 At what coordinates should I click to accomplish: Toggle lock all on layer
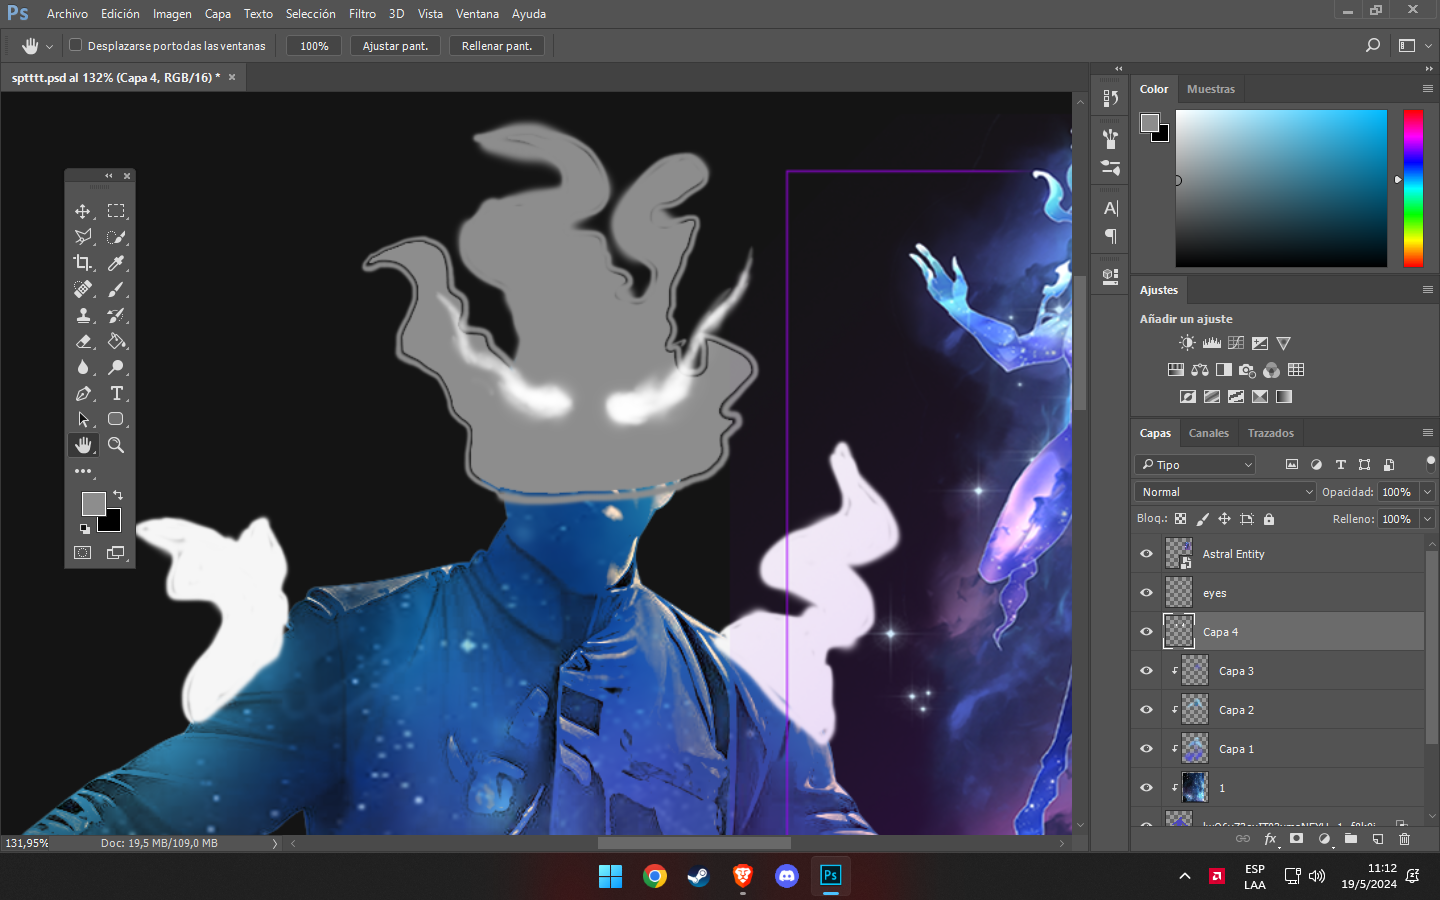1269,519
